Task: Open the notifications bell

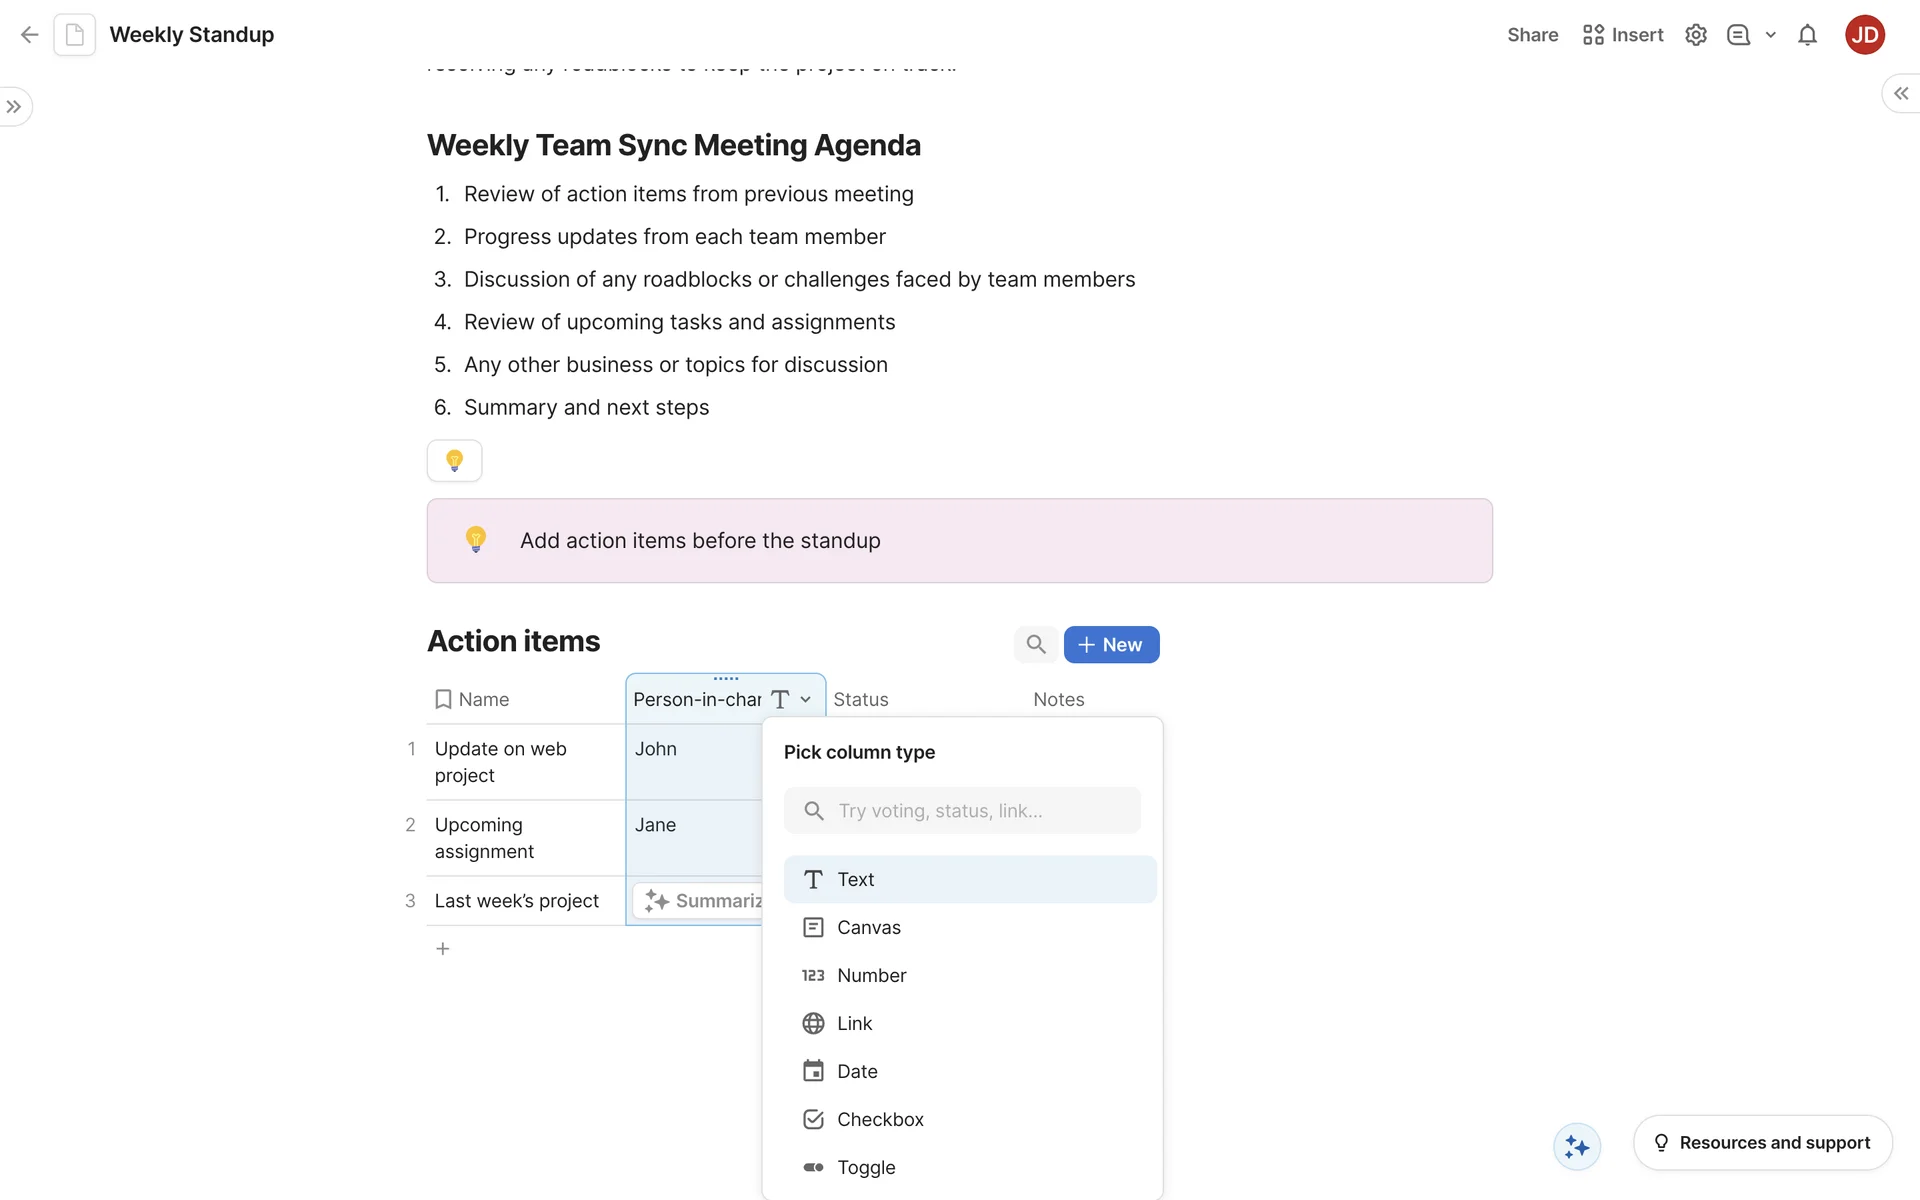Action: coord(1807,35)
